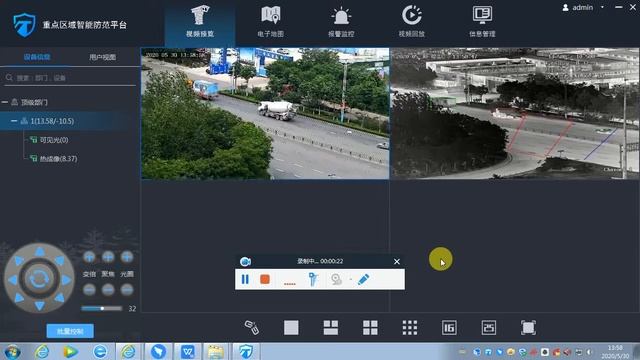Open the video playback tab

tap(411, 22)
